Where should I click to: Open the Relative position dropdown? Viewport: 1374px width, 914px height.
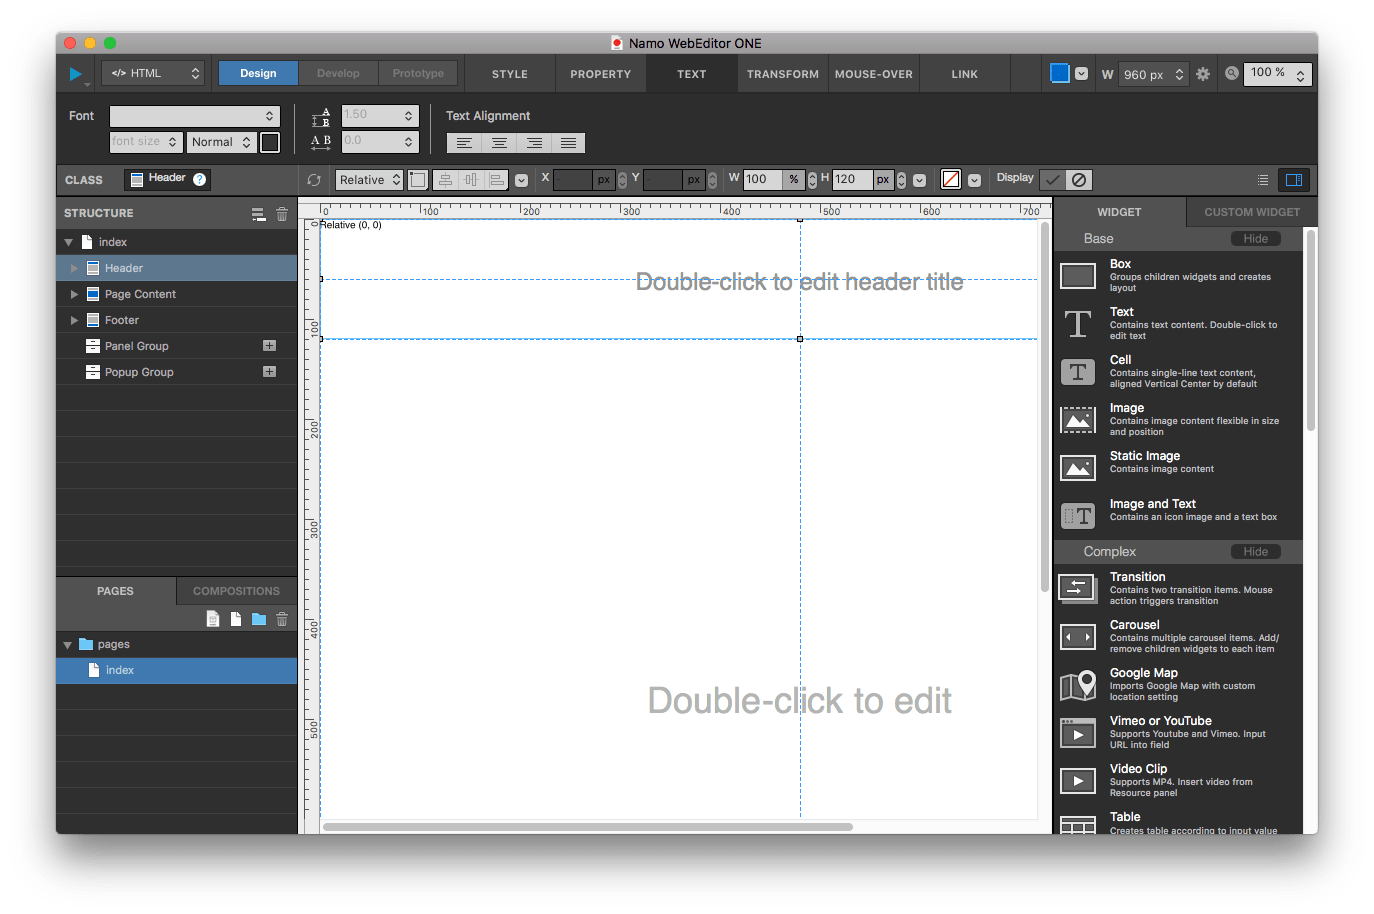[369, 180]
